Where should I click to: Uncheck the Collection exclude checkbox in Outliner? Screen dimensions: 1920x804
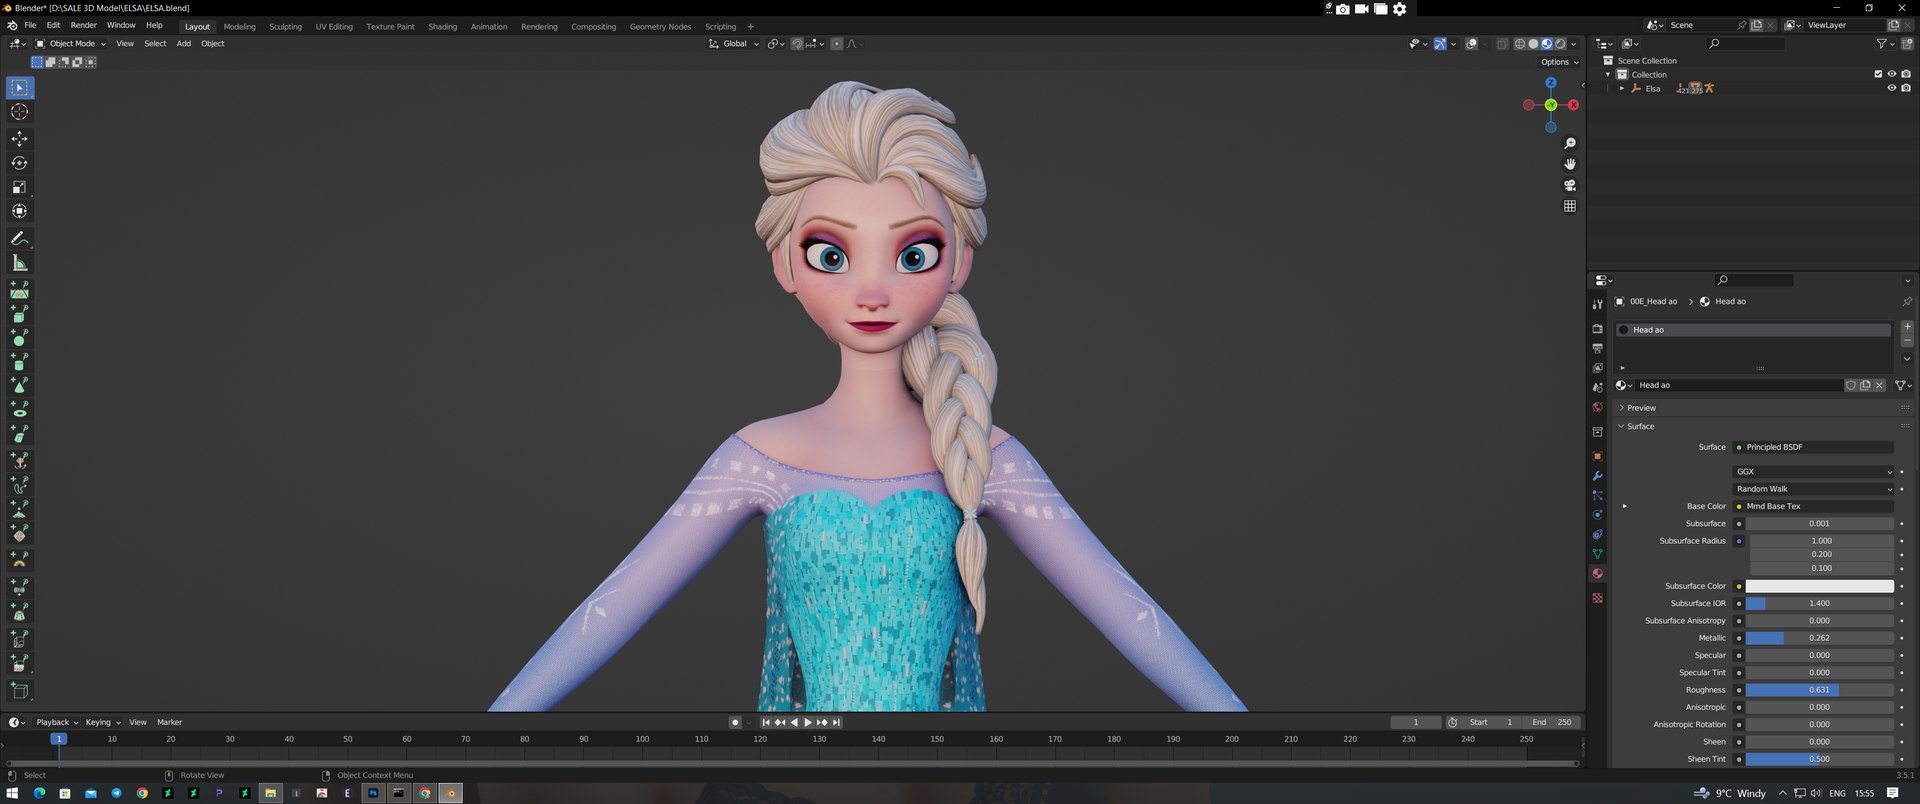pos(1878,74)
